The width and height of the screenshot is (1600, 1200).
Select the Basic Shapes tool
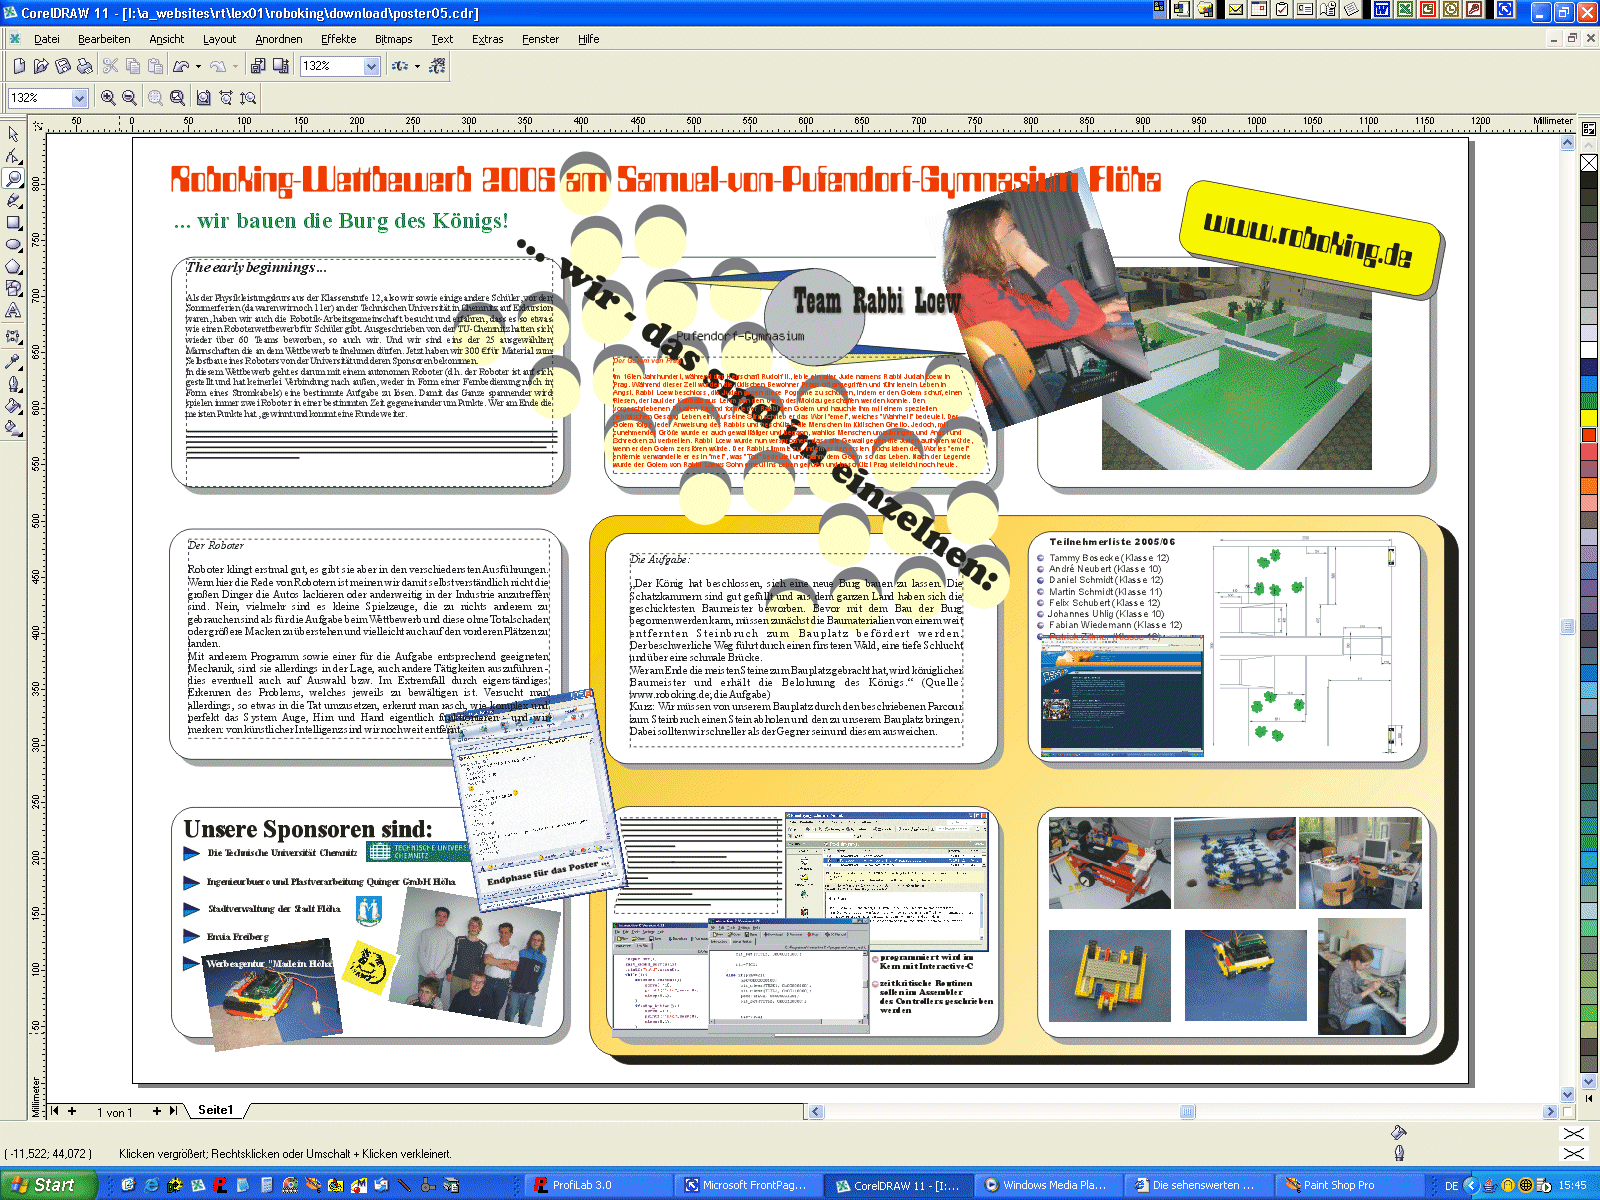pos(13,288)
